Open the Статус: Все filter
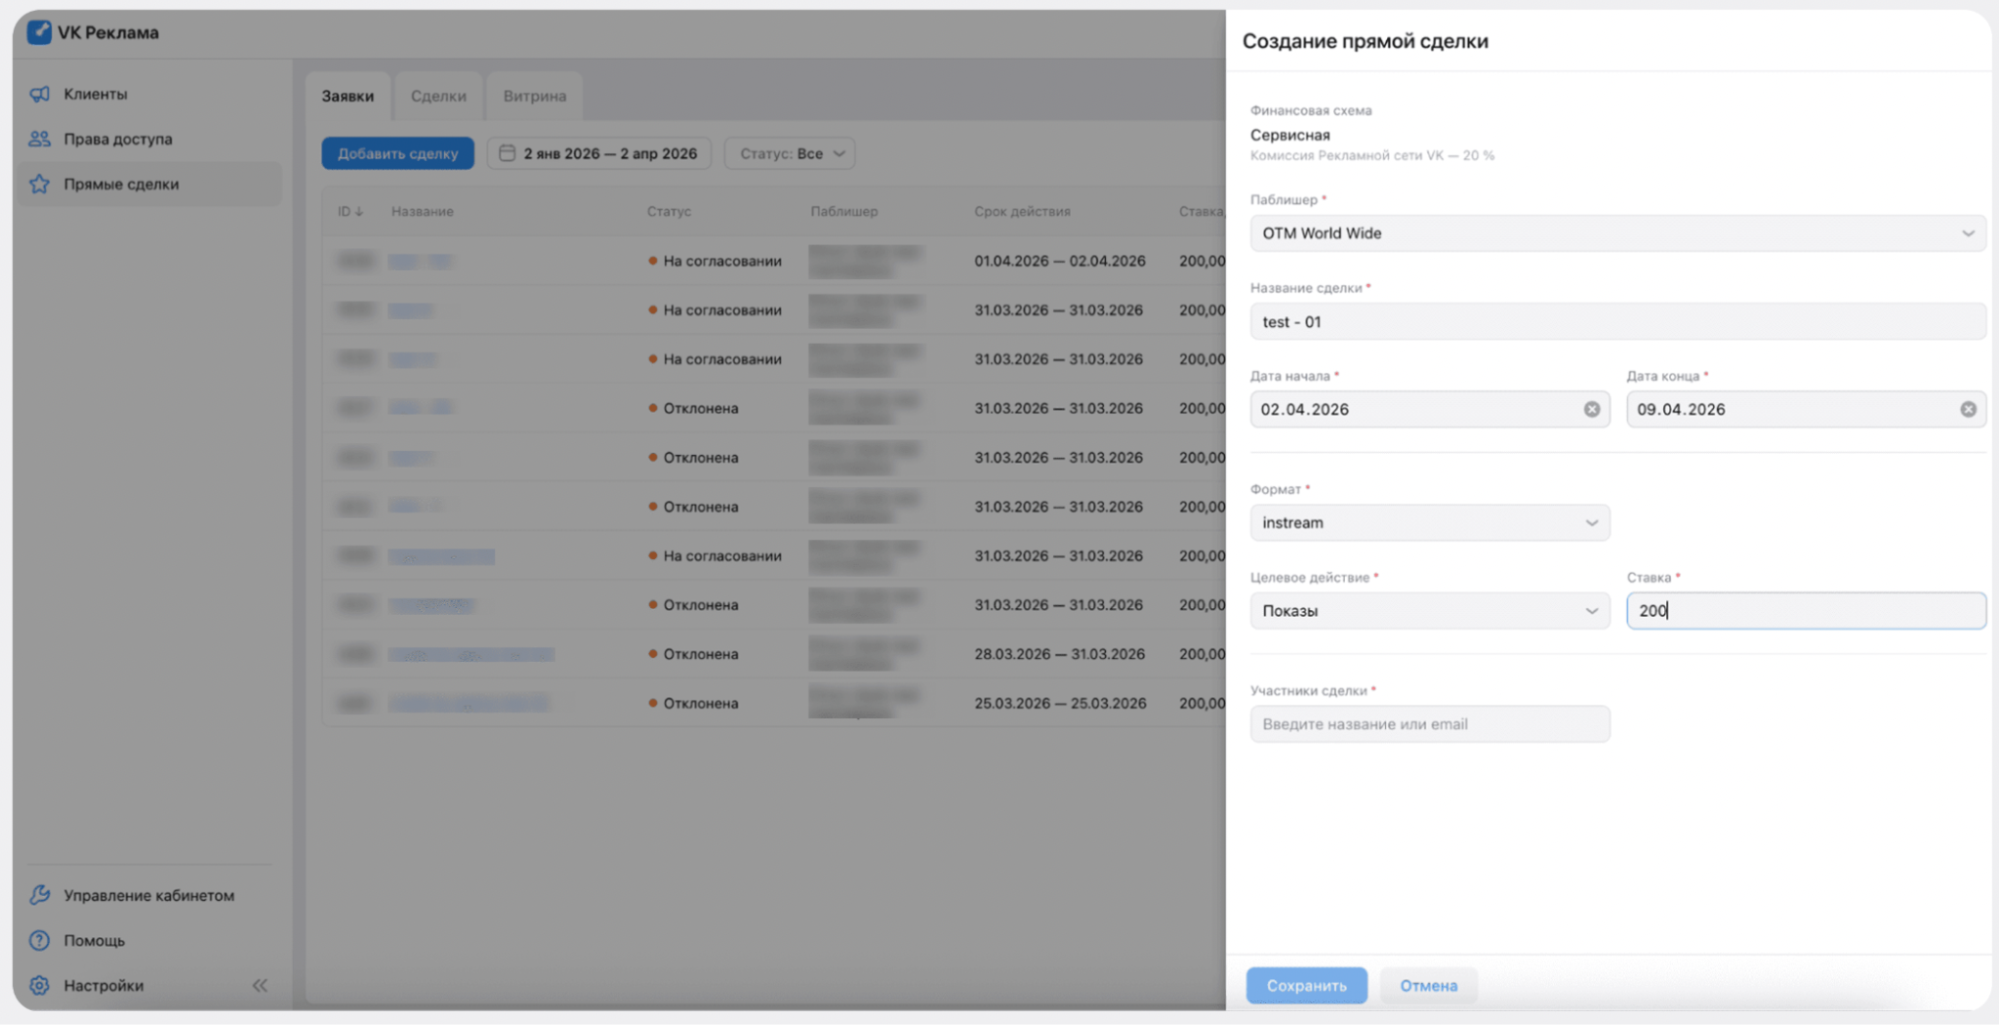Viewport: 1999px width, 1025px height. 790,153
